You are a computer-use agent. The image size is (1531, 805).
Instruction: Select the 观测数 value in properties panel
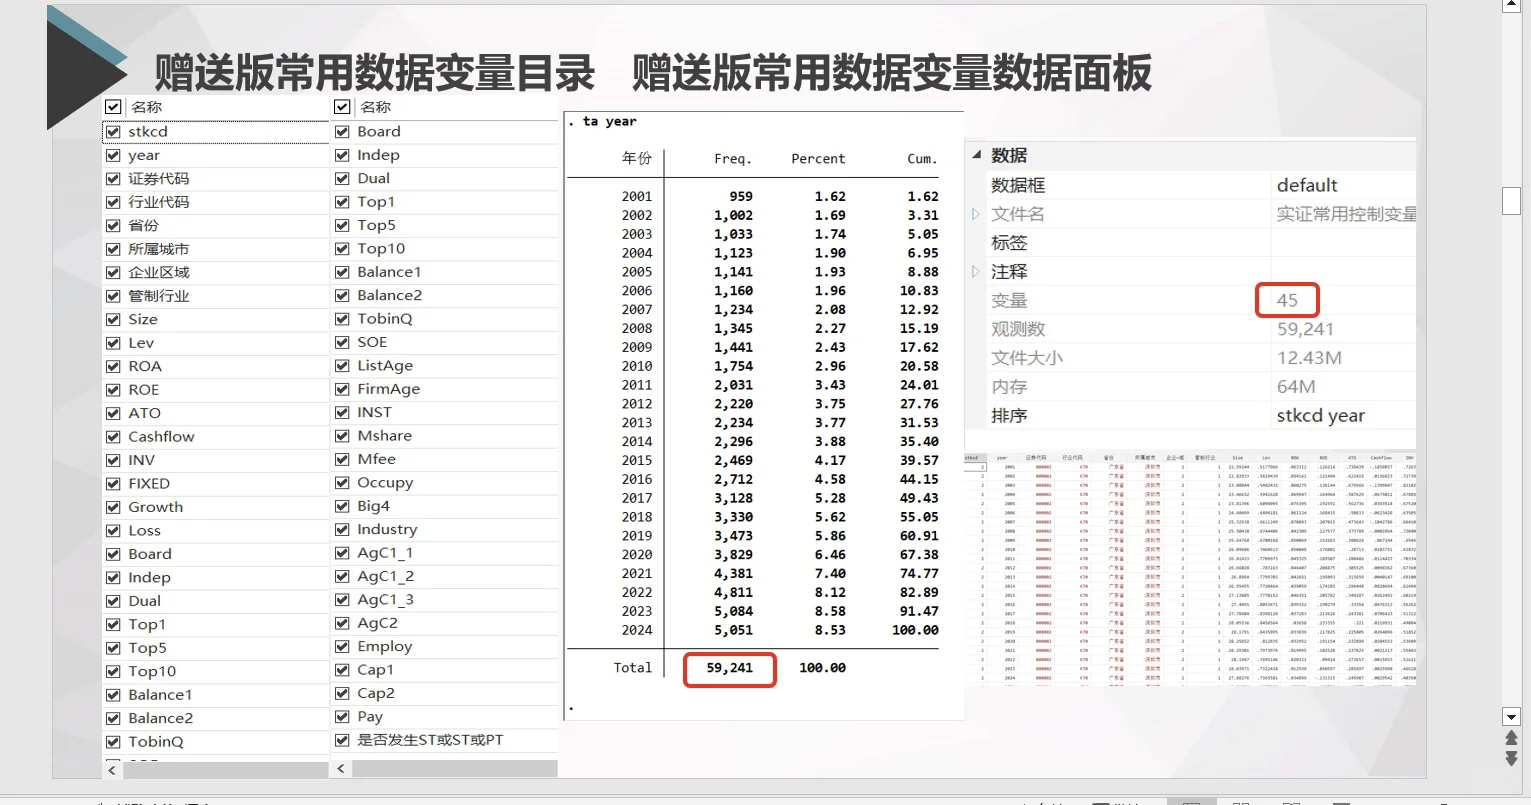click(x=1305, y=329)
